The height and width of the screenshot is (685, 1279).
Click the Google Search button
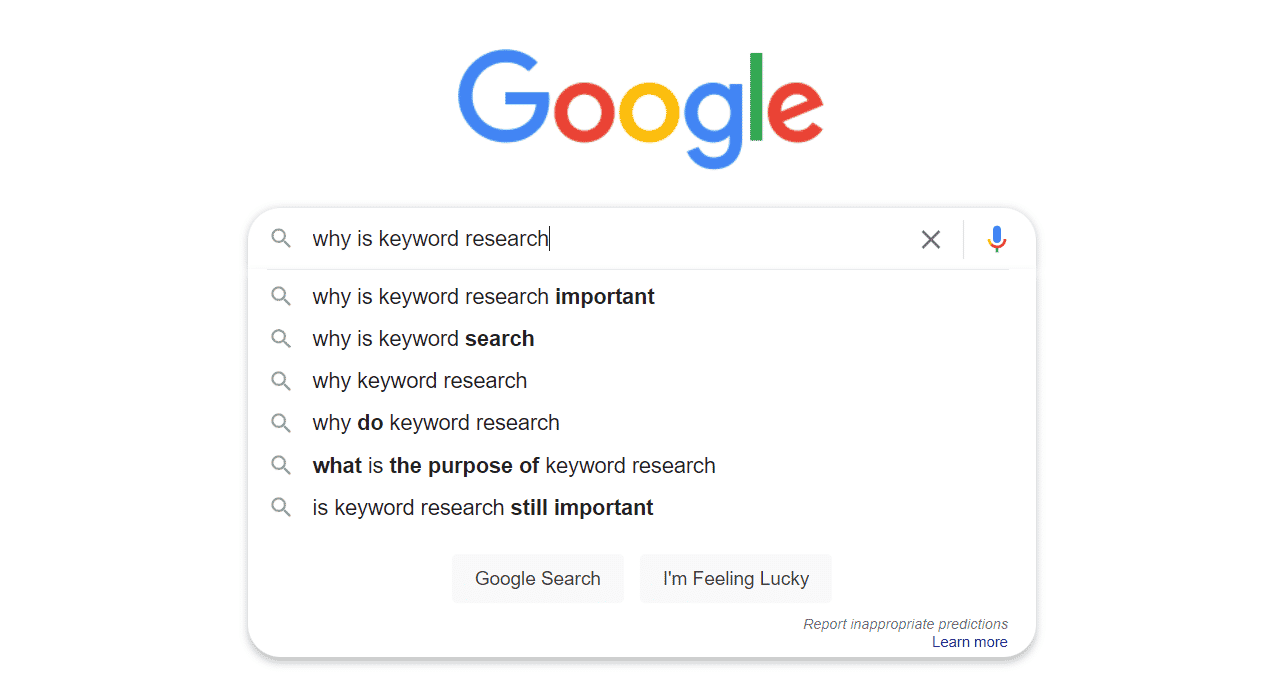coord(538,579)
